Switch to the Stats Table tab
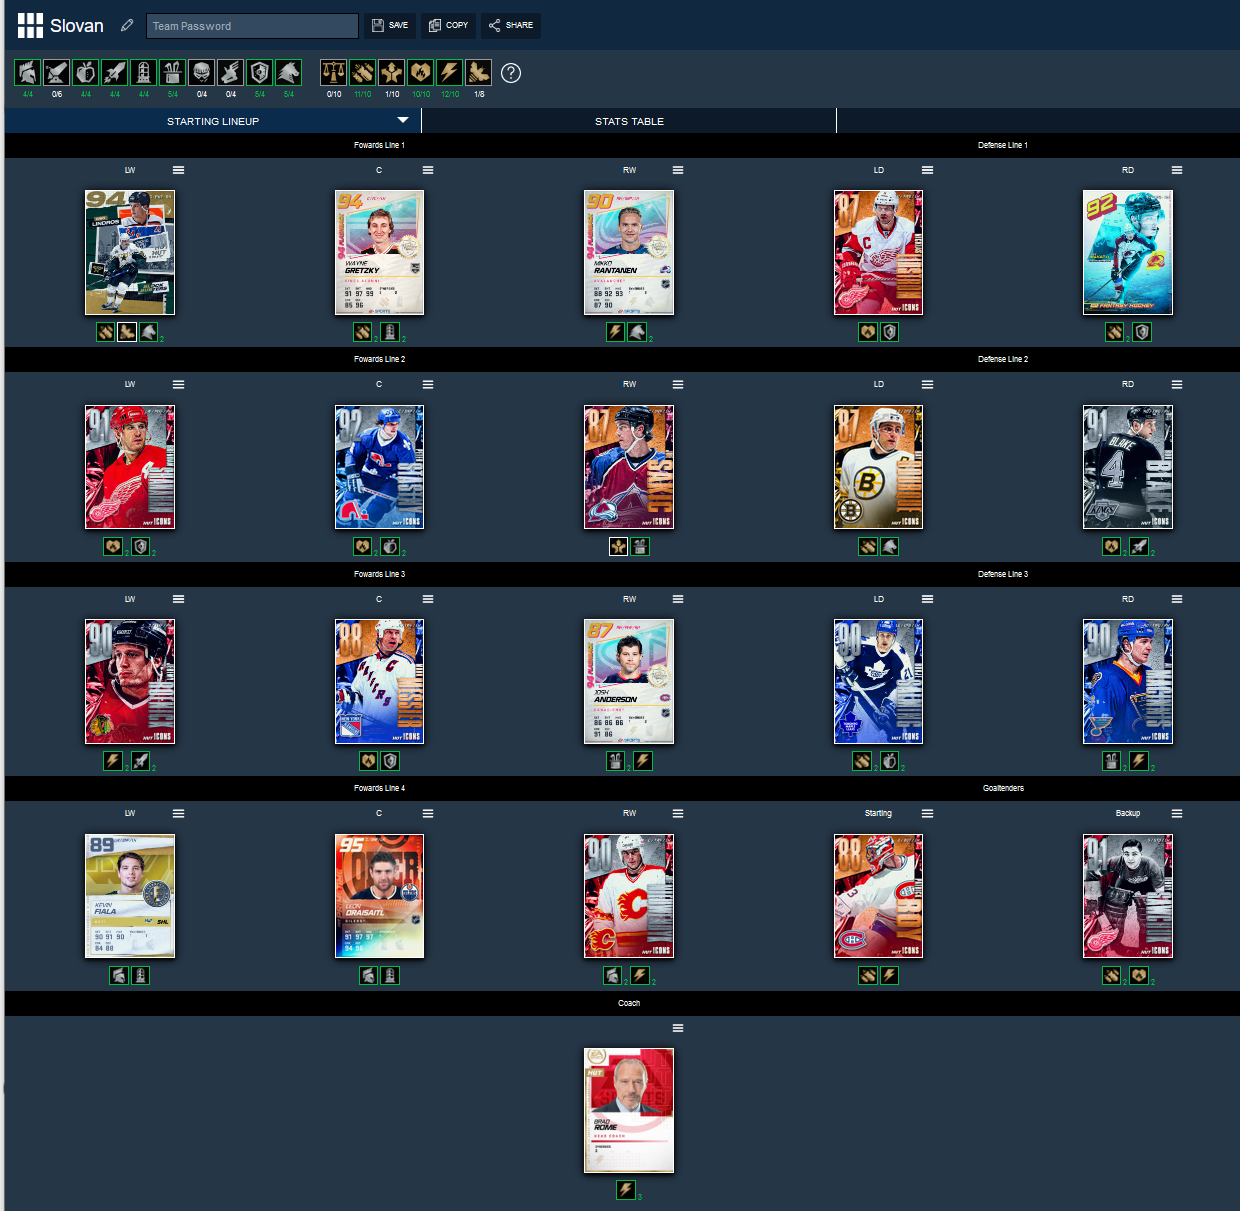 click(x=629, y=121)
